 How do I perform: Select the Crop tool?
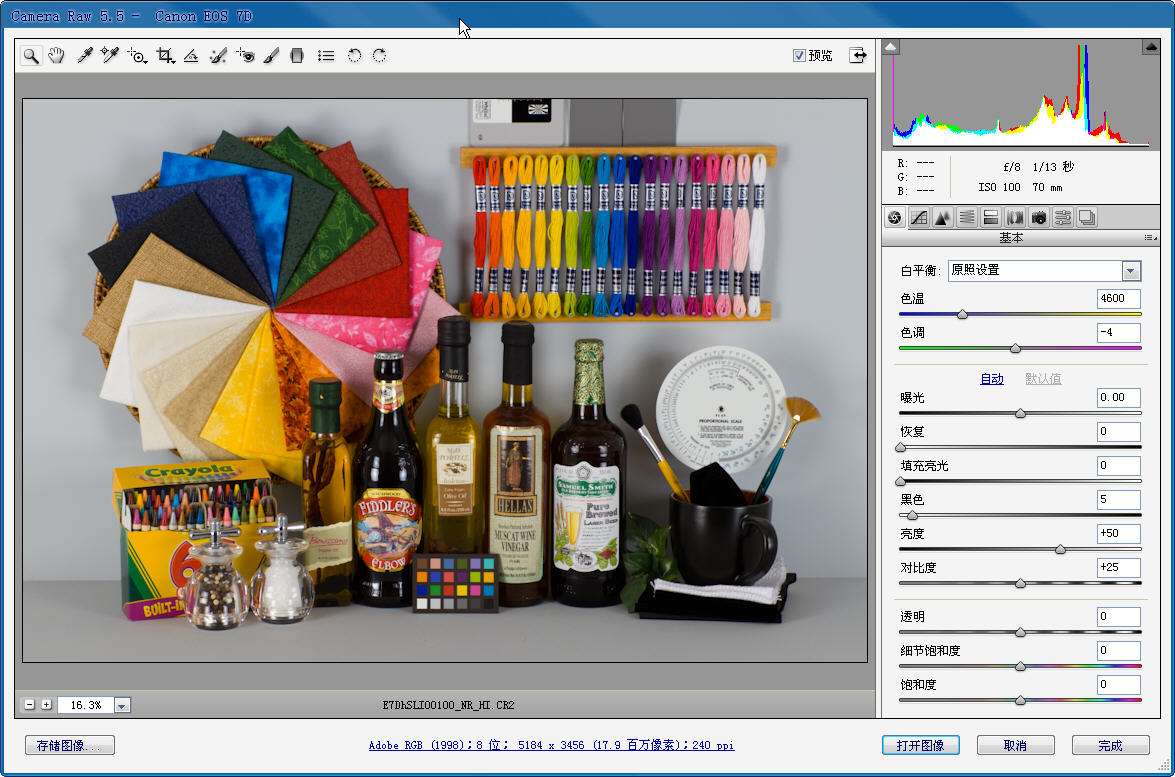pyautogui.click(x=165, y=55)
